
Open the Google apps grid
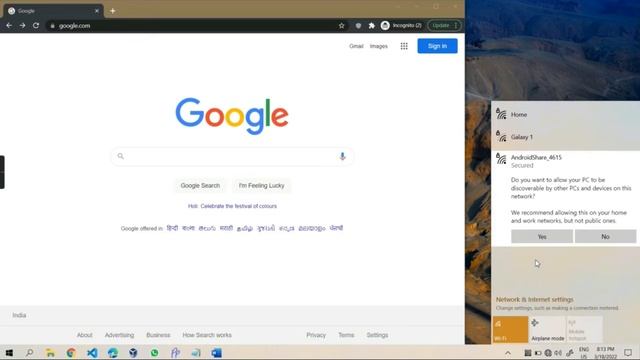click(404, 46)
